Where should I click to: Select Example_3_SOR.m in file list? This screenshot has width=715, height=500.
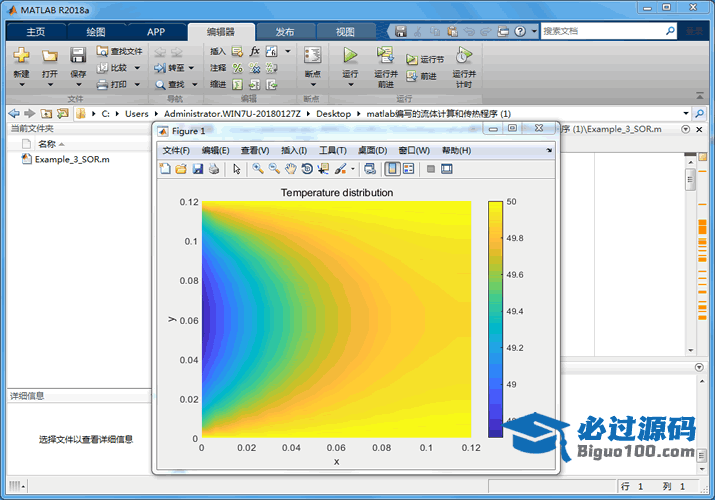[x=72, y=159]
